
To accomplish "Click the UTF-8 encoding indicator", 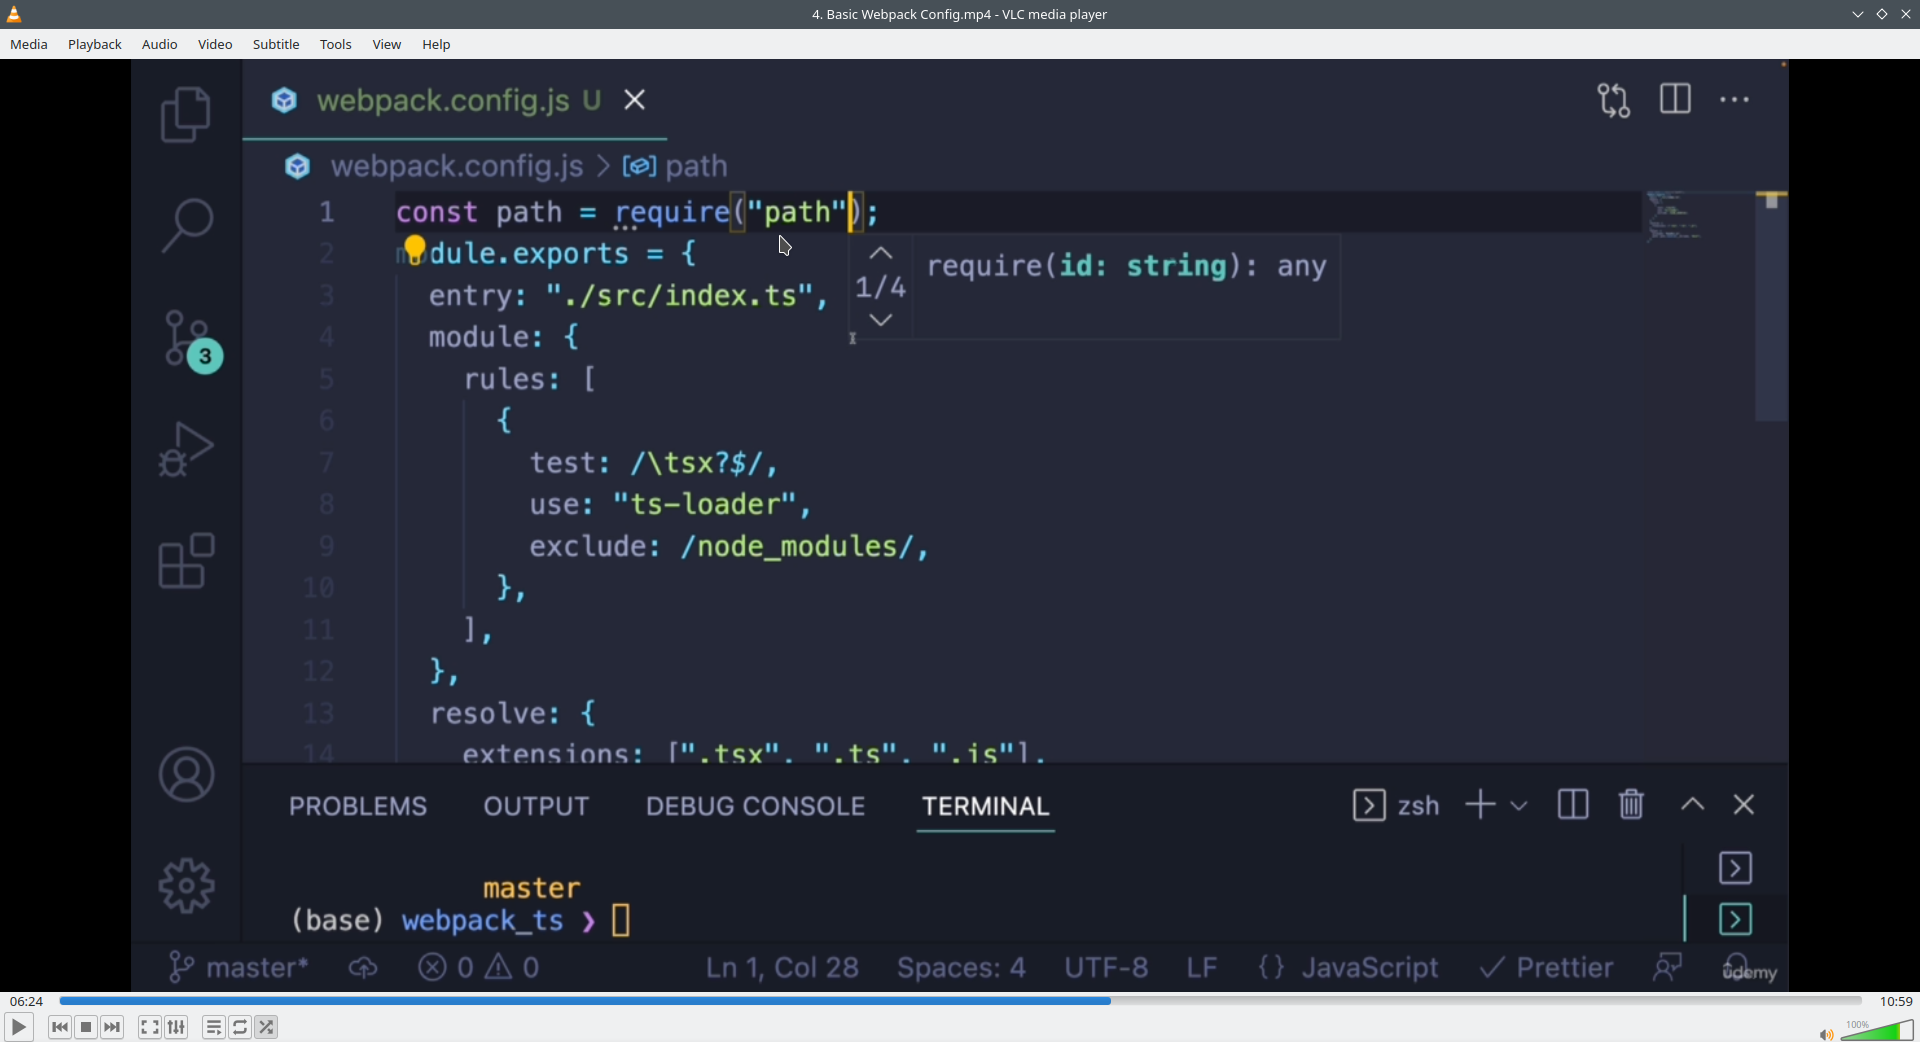I will (1106, 968).
